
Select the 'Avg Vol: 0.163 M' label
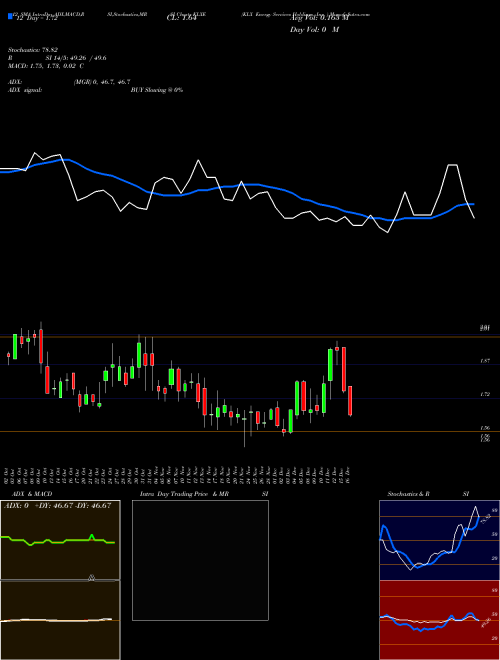pyautogui.click(x=319, y=19)
